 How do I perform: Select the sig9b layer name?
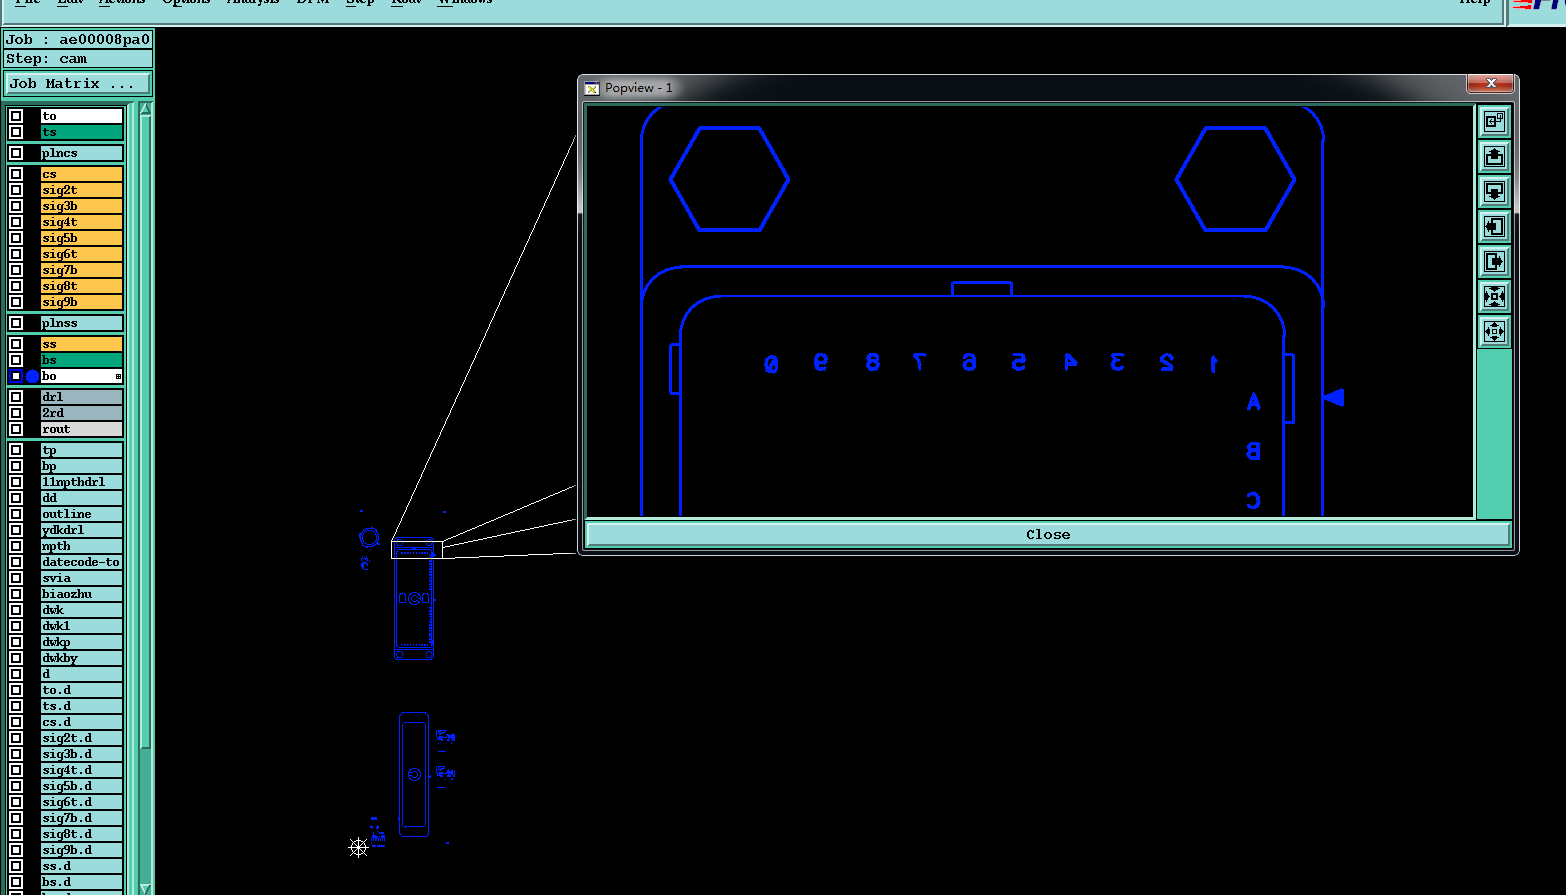pyautogui.click(x=81, y=302)
